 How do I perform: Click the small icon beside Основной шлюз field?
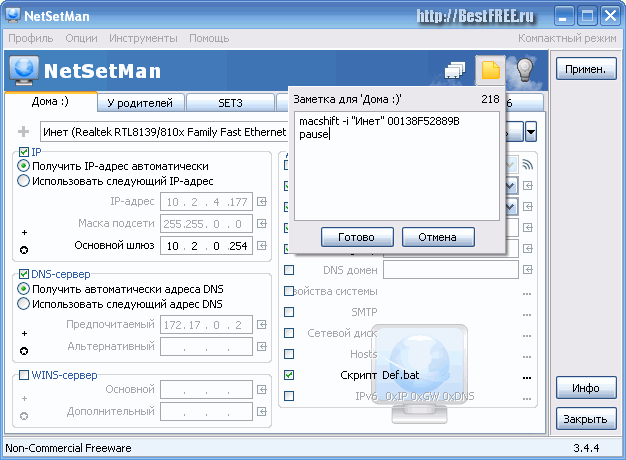[262, 246]
